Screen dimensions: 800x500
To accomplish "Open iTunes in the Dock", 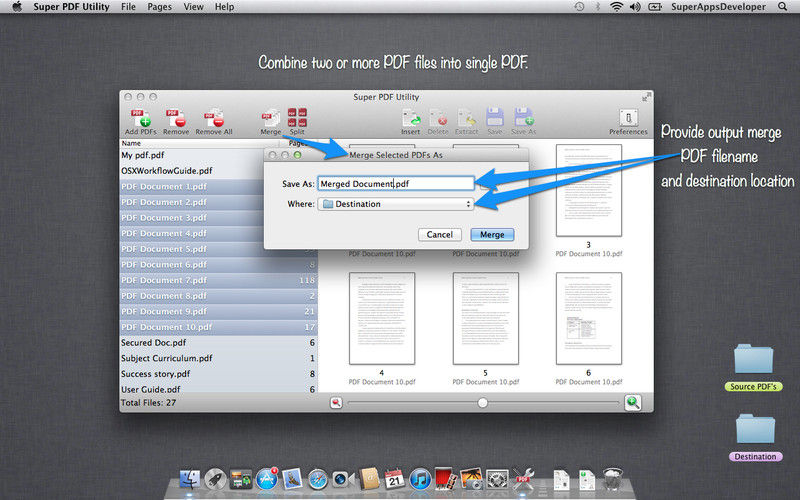I will click(x=420, y=480).
